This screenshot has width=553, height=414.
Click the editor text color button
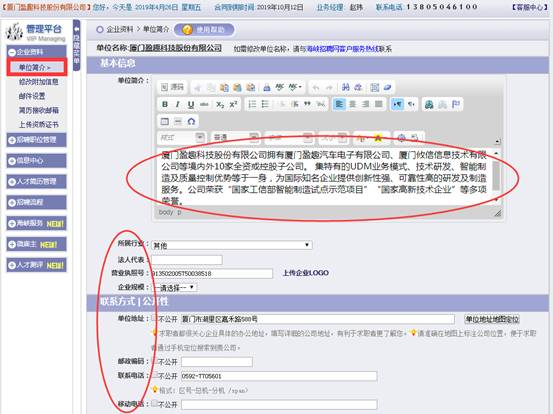[x=362, y=138]
